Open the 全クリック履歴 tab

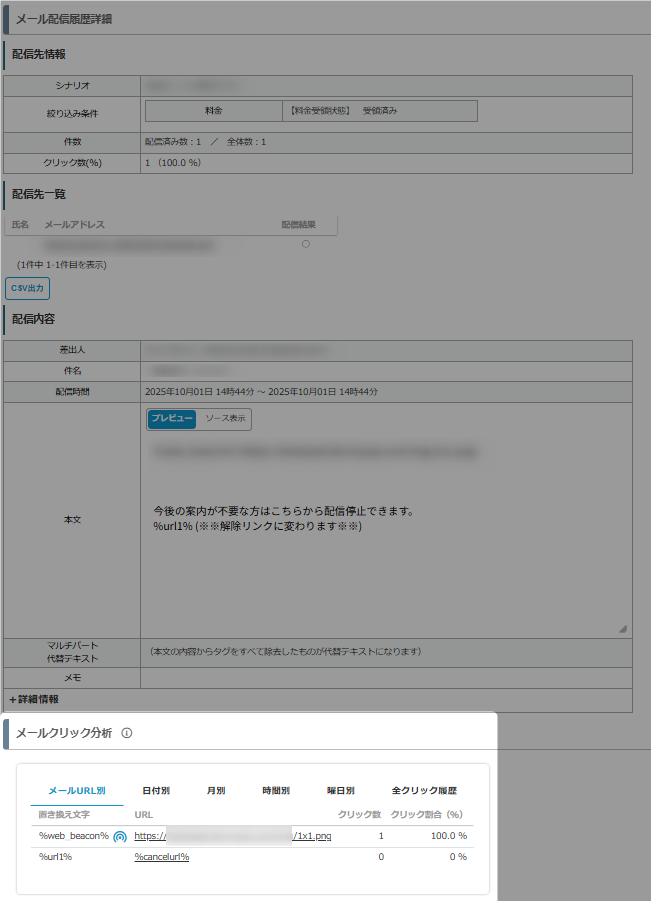pyautogui.click(x=424, y=790)
